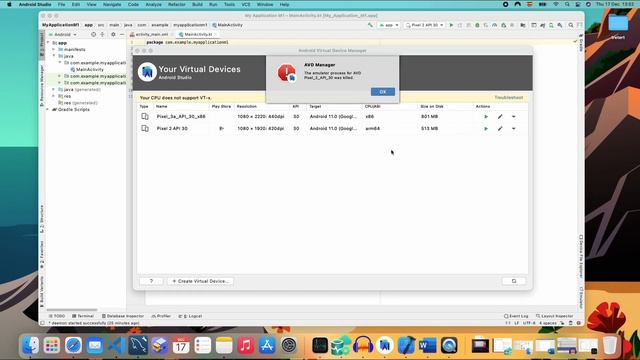Open the Logcat tool window
640x360 pixels.
pyautogui.click(x=191, y=316)
